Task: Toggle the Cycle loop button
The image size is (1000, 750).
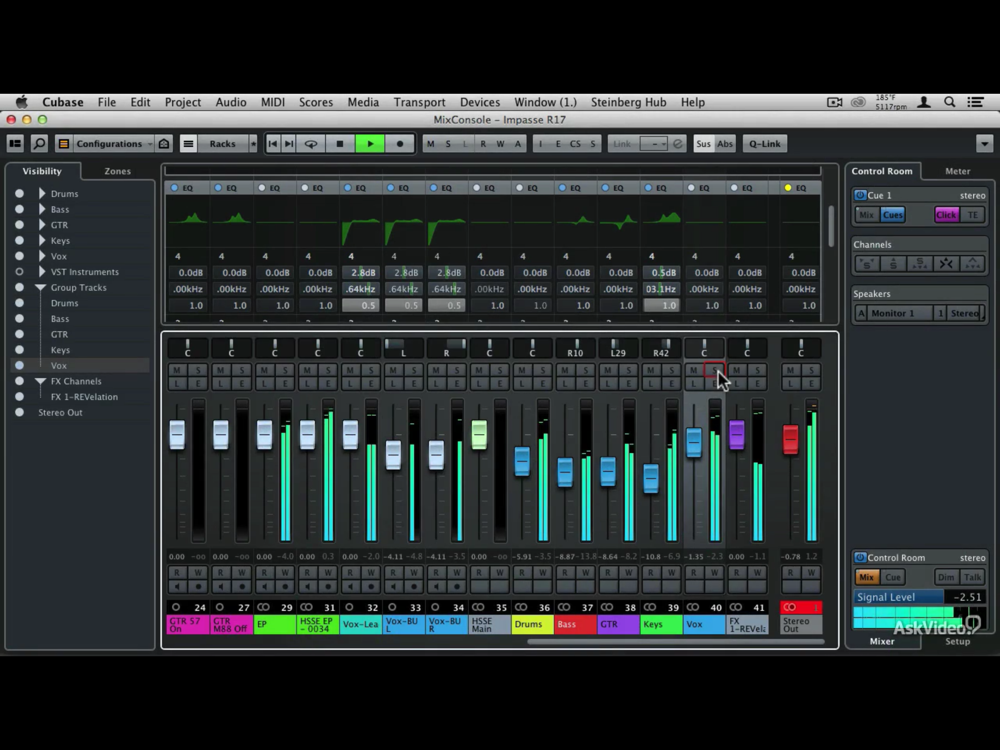Action: point(311,143)
